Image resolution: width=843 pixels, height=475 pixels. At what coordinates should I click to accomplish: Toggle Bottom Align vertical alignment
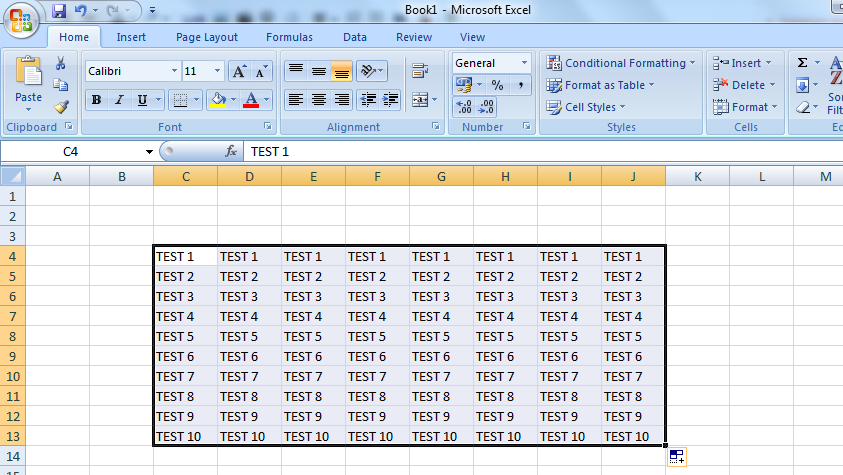[341, 71]
